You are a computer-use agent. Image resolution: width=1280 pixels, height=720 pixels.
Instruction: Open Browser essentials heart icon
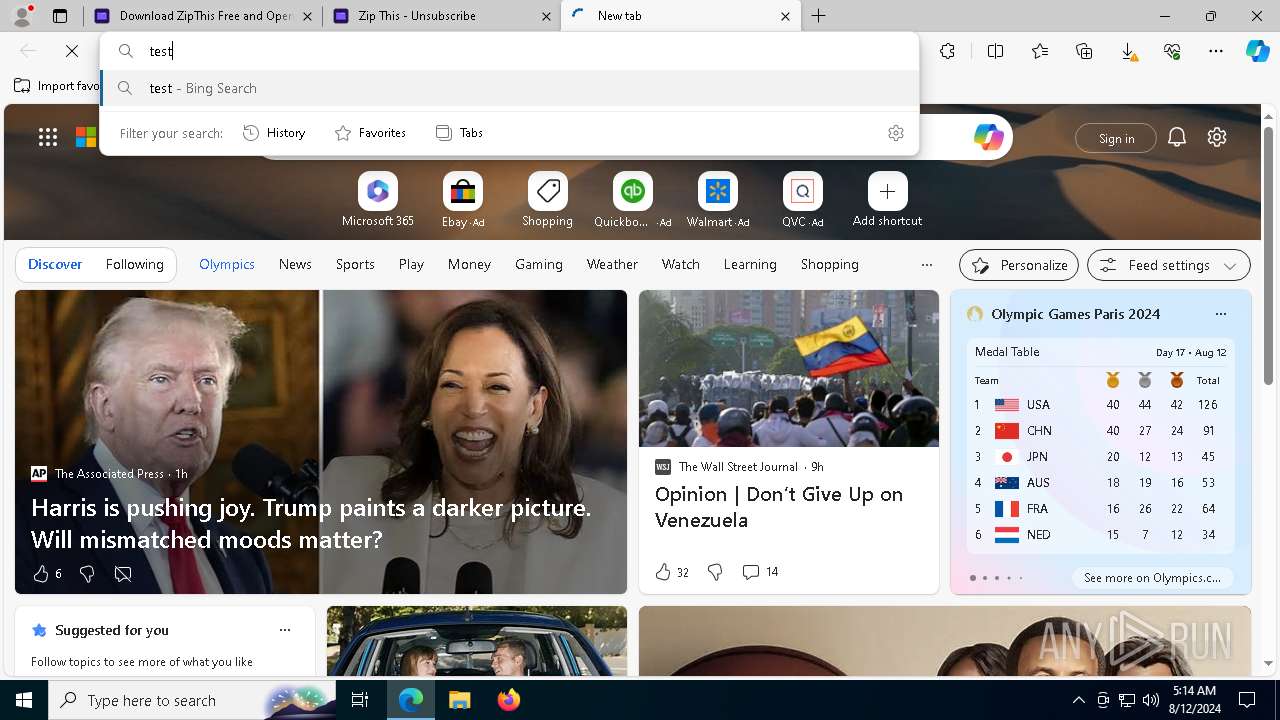tap(1172, 51)
